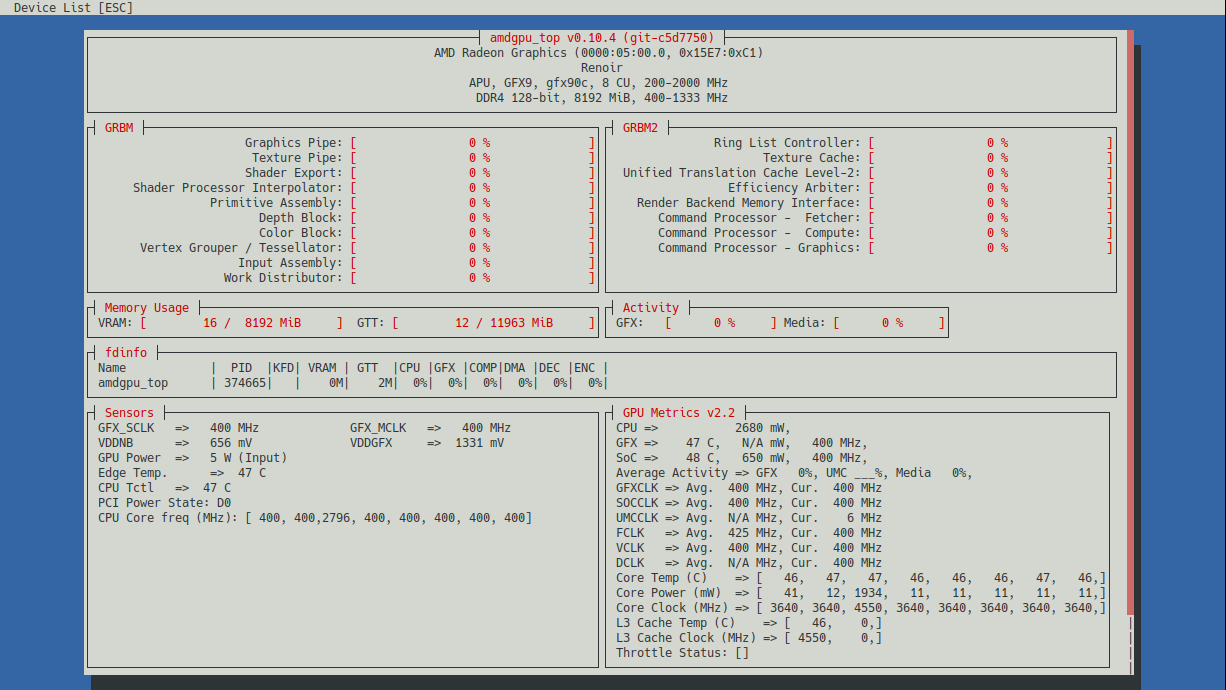Select the amdgpu_top process row

click(x=353, y=383)
